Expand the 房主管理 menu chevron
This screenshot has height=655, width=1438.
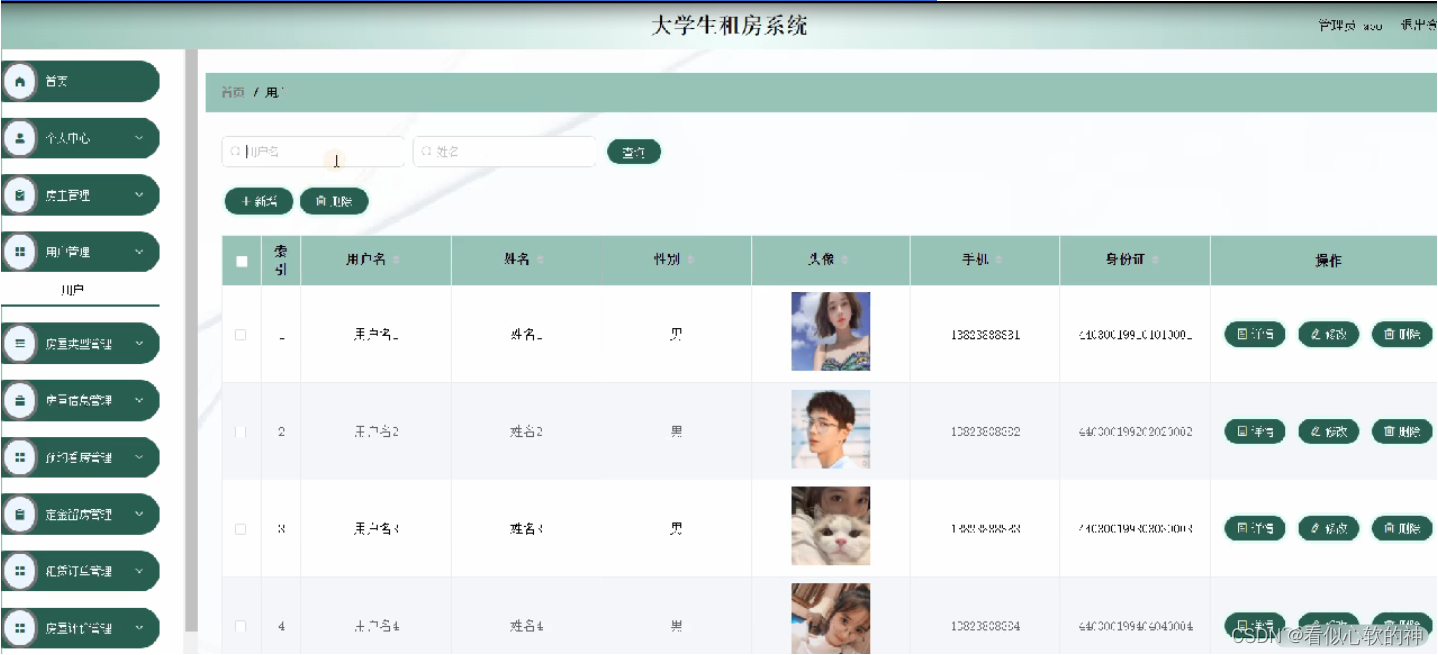coord(139,195)
